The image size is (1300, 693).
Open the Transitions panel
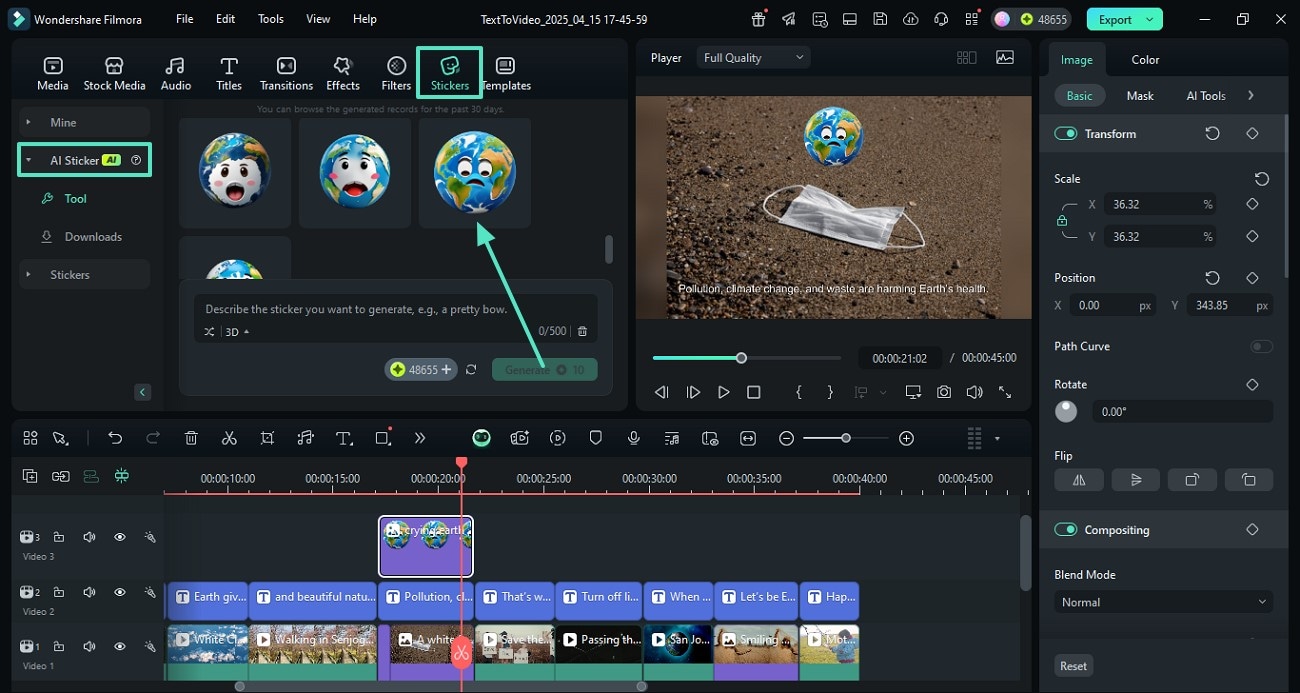coord(286,74)
